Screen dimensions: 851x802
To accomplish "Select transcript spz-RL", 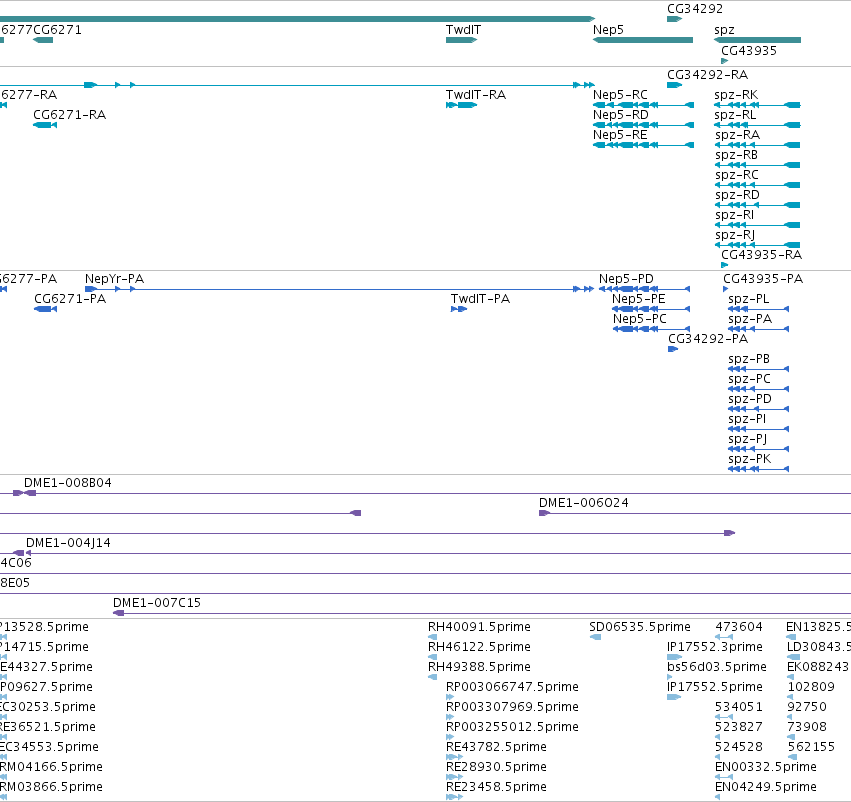I will click(757, 125).
